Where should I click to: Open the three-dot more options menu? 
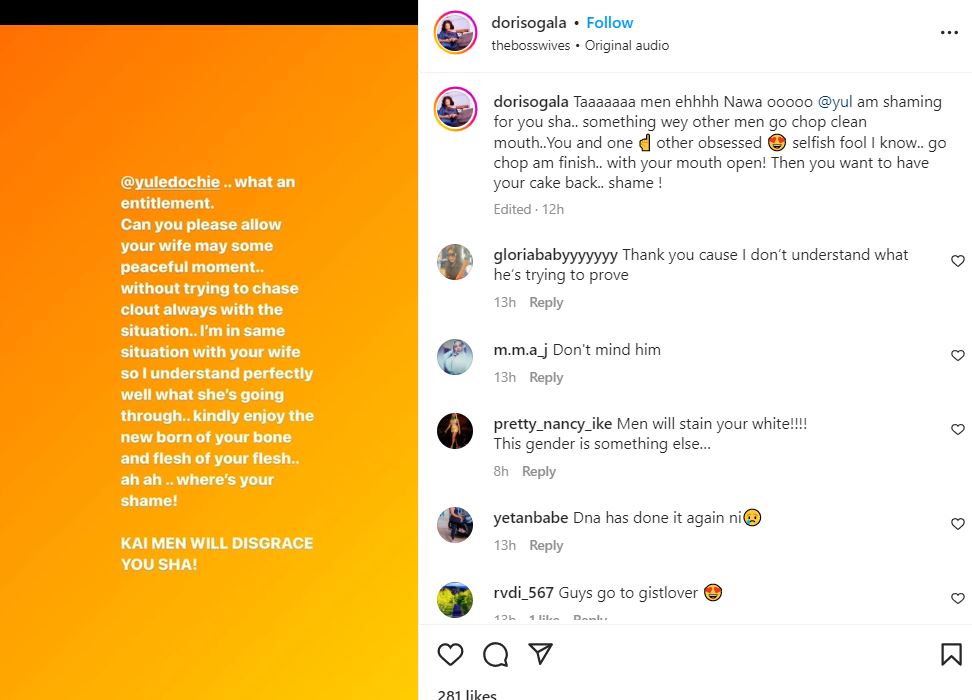pos(949,33)
